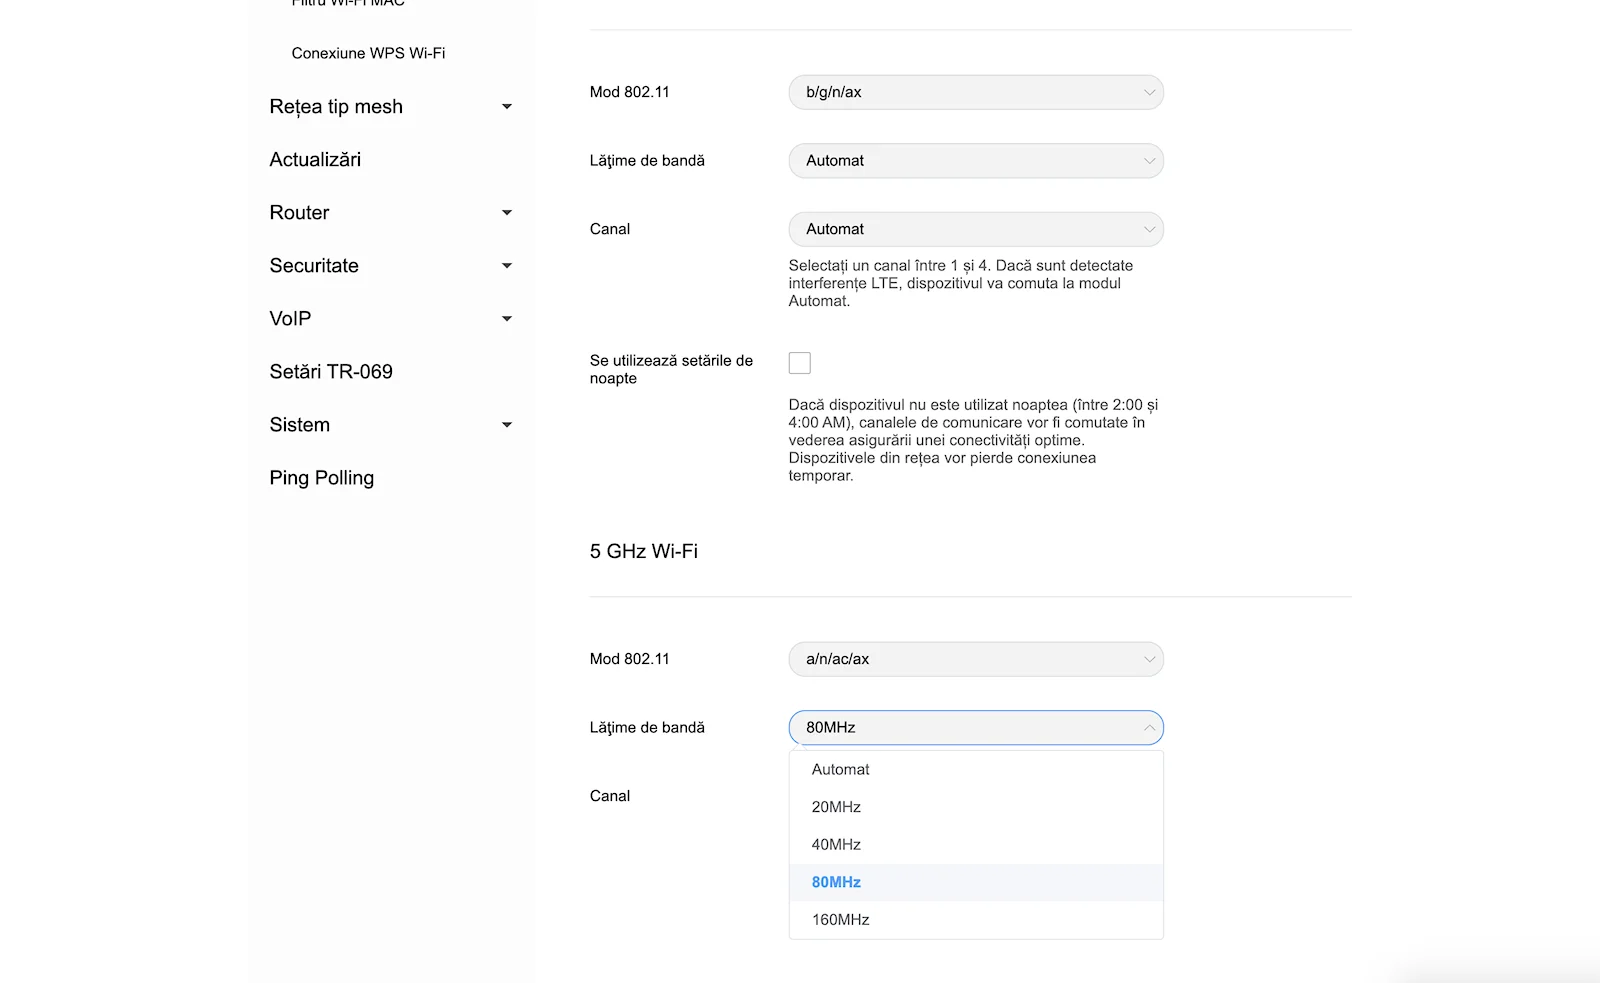Choose the 160MHz bandwidth option

pyautogui.click(x=976, y=920)
